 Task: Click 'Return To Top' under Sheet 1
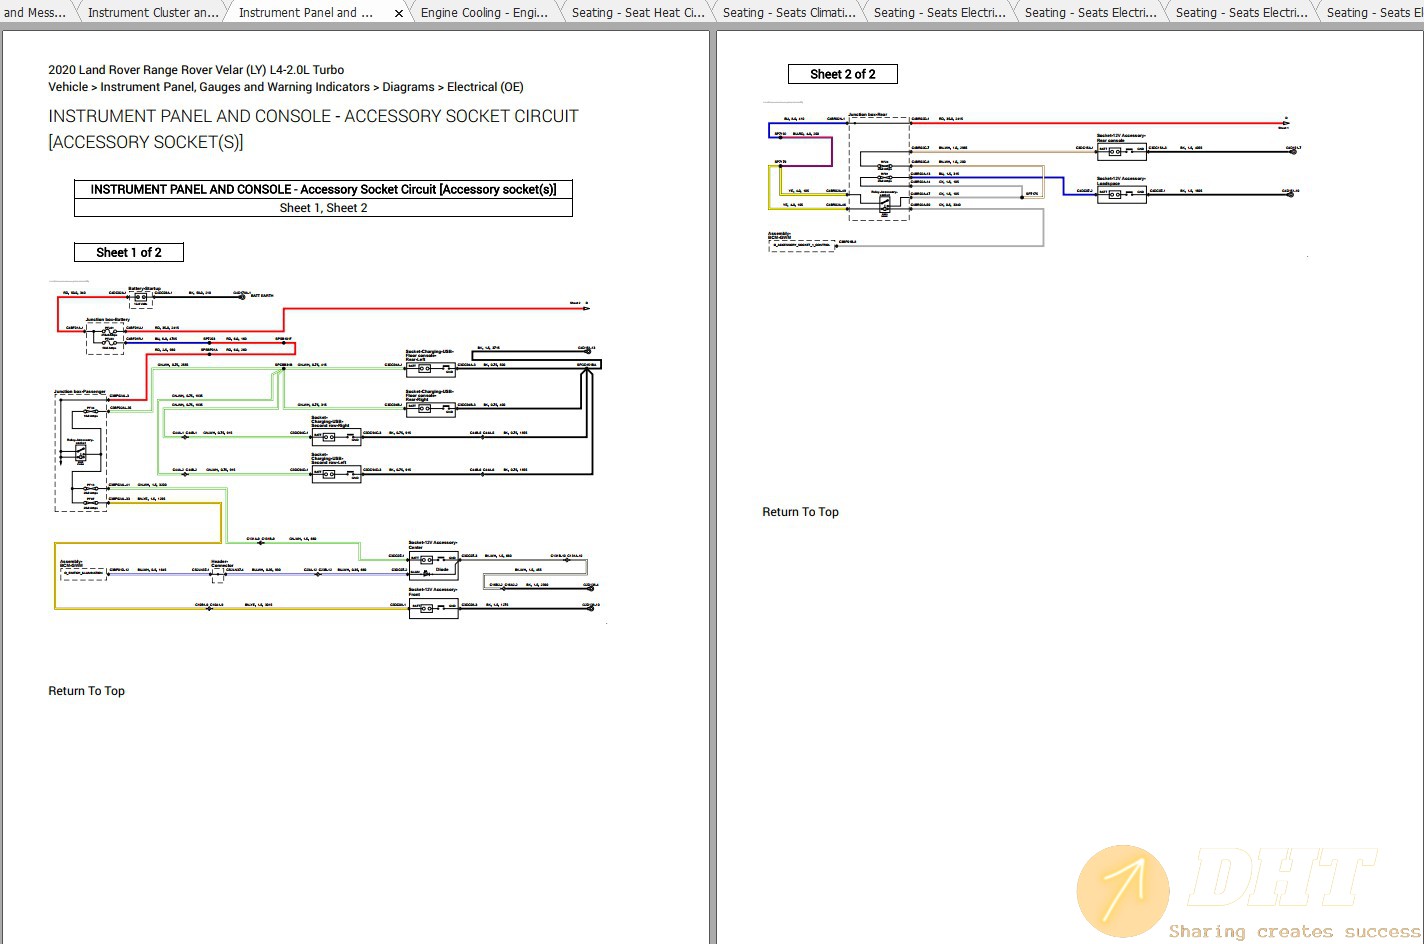(x=87, y=691)
